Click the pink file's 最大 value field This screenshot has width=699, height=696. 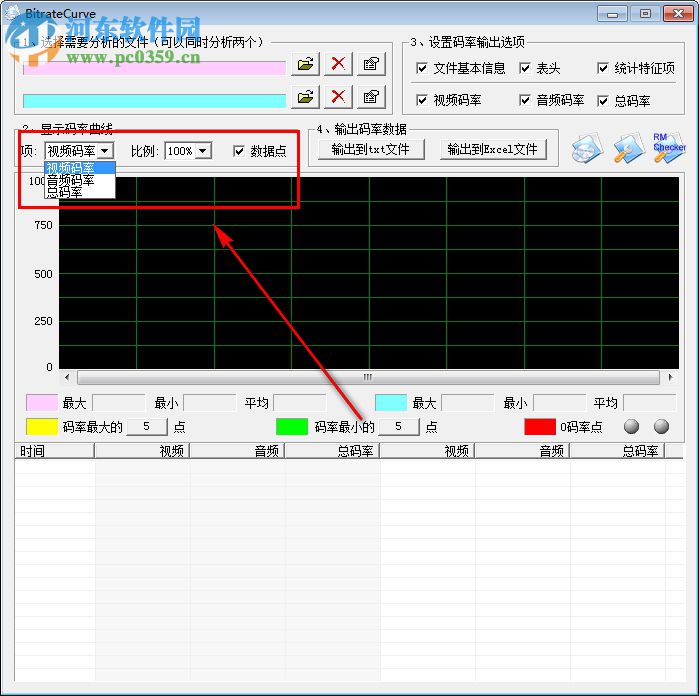point(119,403)
